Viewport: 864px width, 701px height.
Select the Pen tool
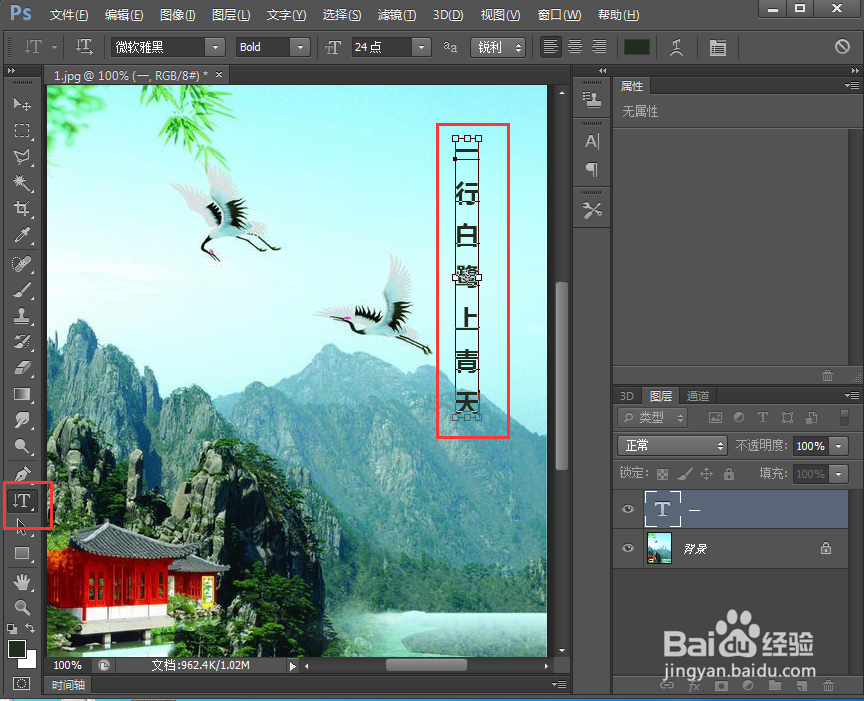click(x=22, y=473)
